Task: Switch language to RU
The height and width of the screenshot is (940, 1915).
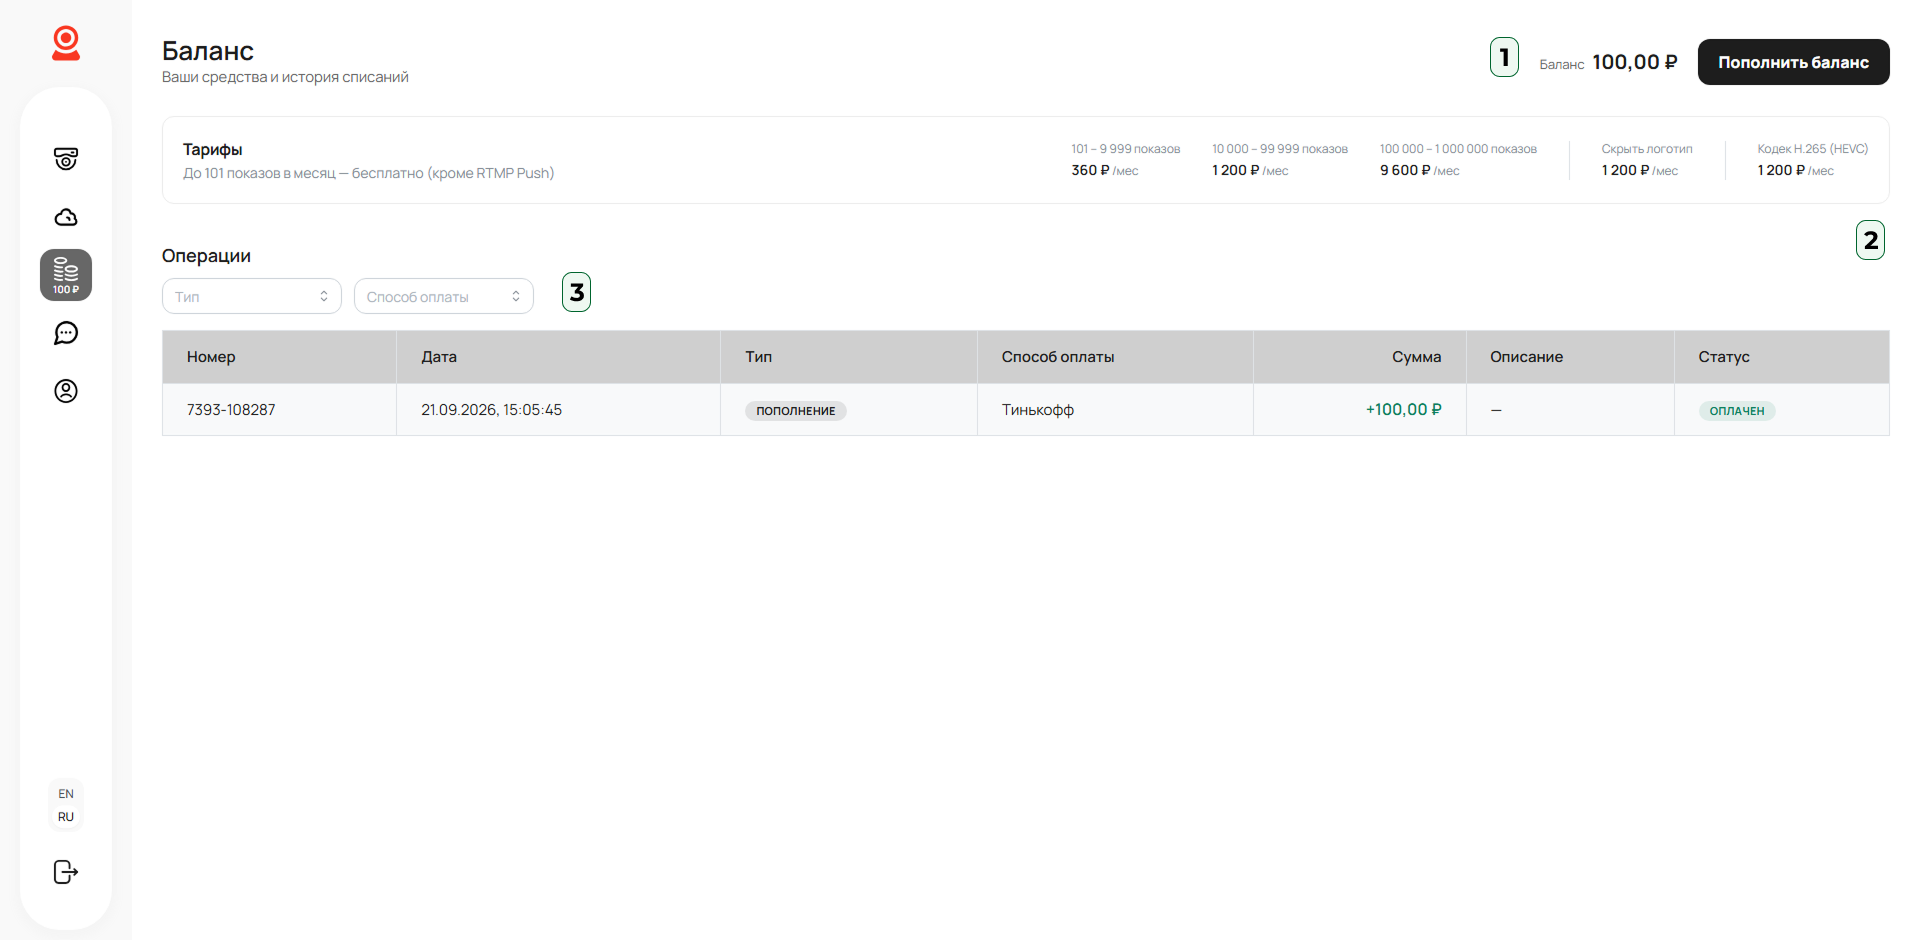Action: [x=66, y=817]
